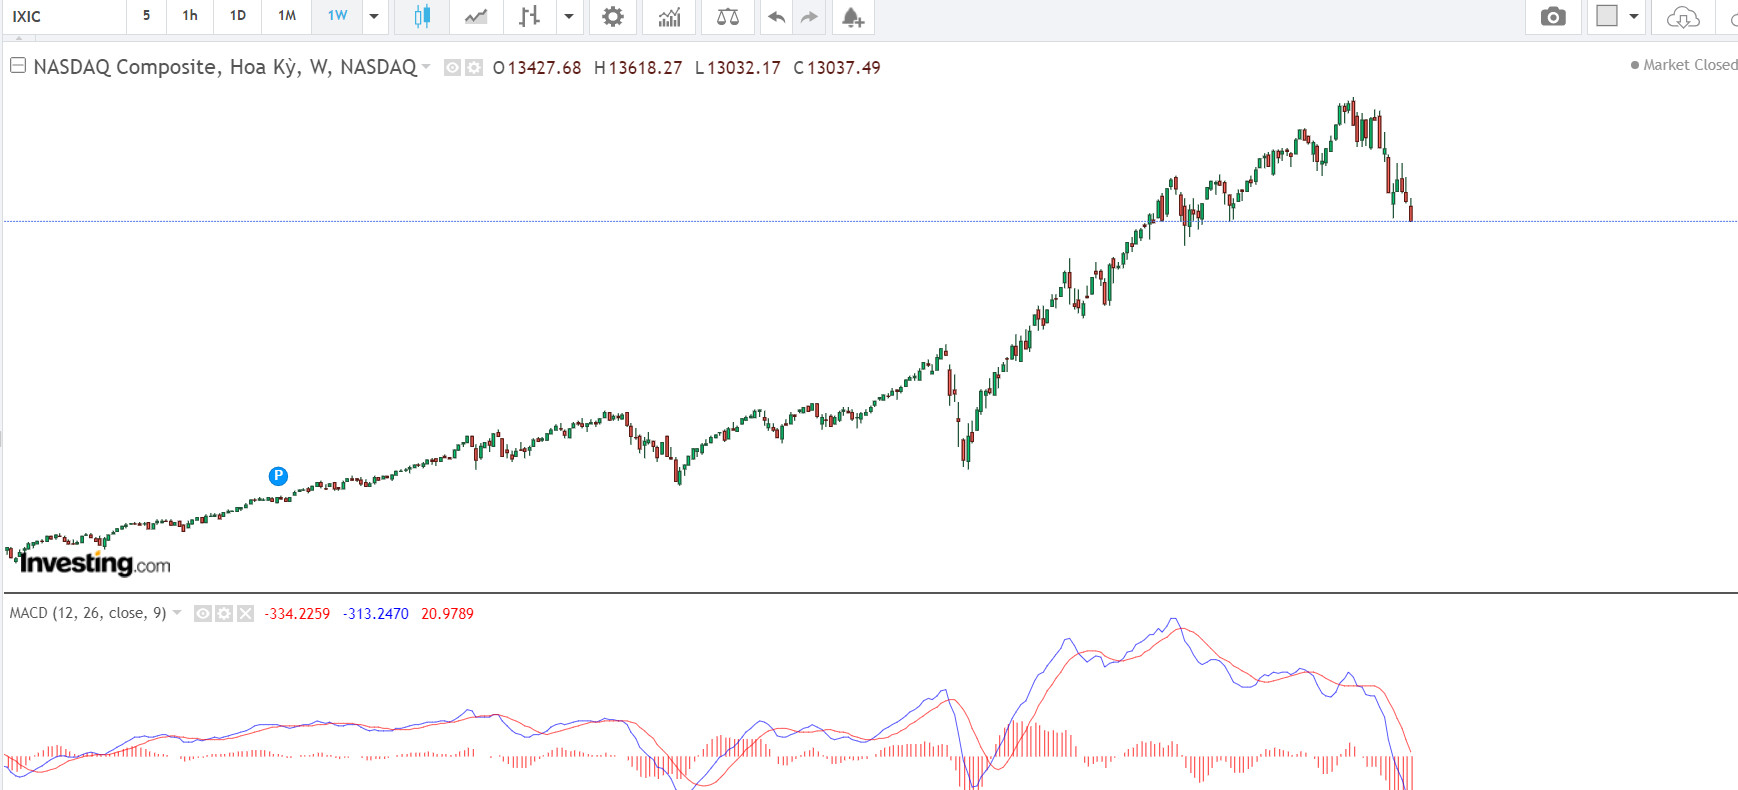Click signal value -313.2470

coord(376,614)
